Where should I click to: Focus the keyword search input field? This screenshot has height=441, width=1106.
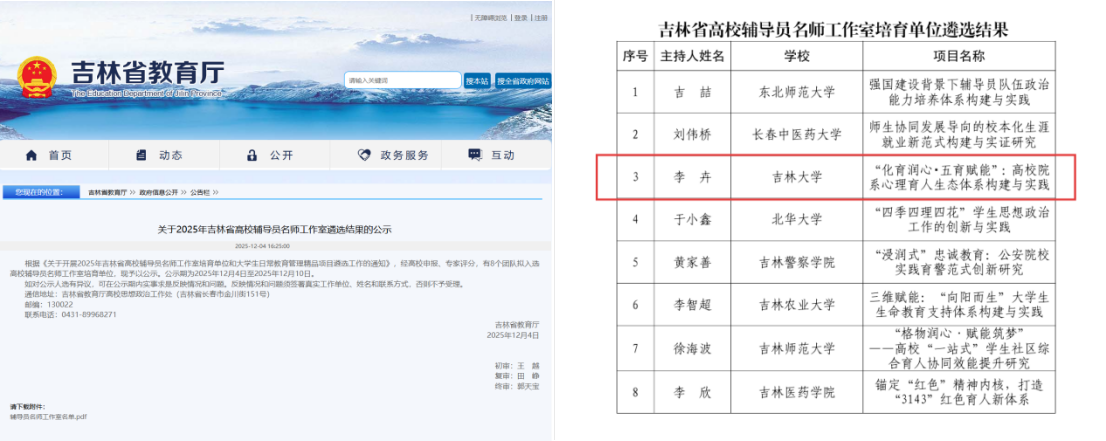click(402, 80)
